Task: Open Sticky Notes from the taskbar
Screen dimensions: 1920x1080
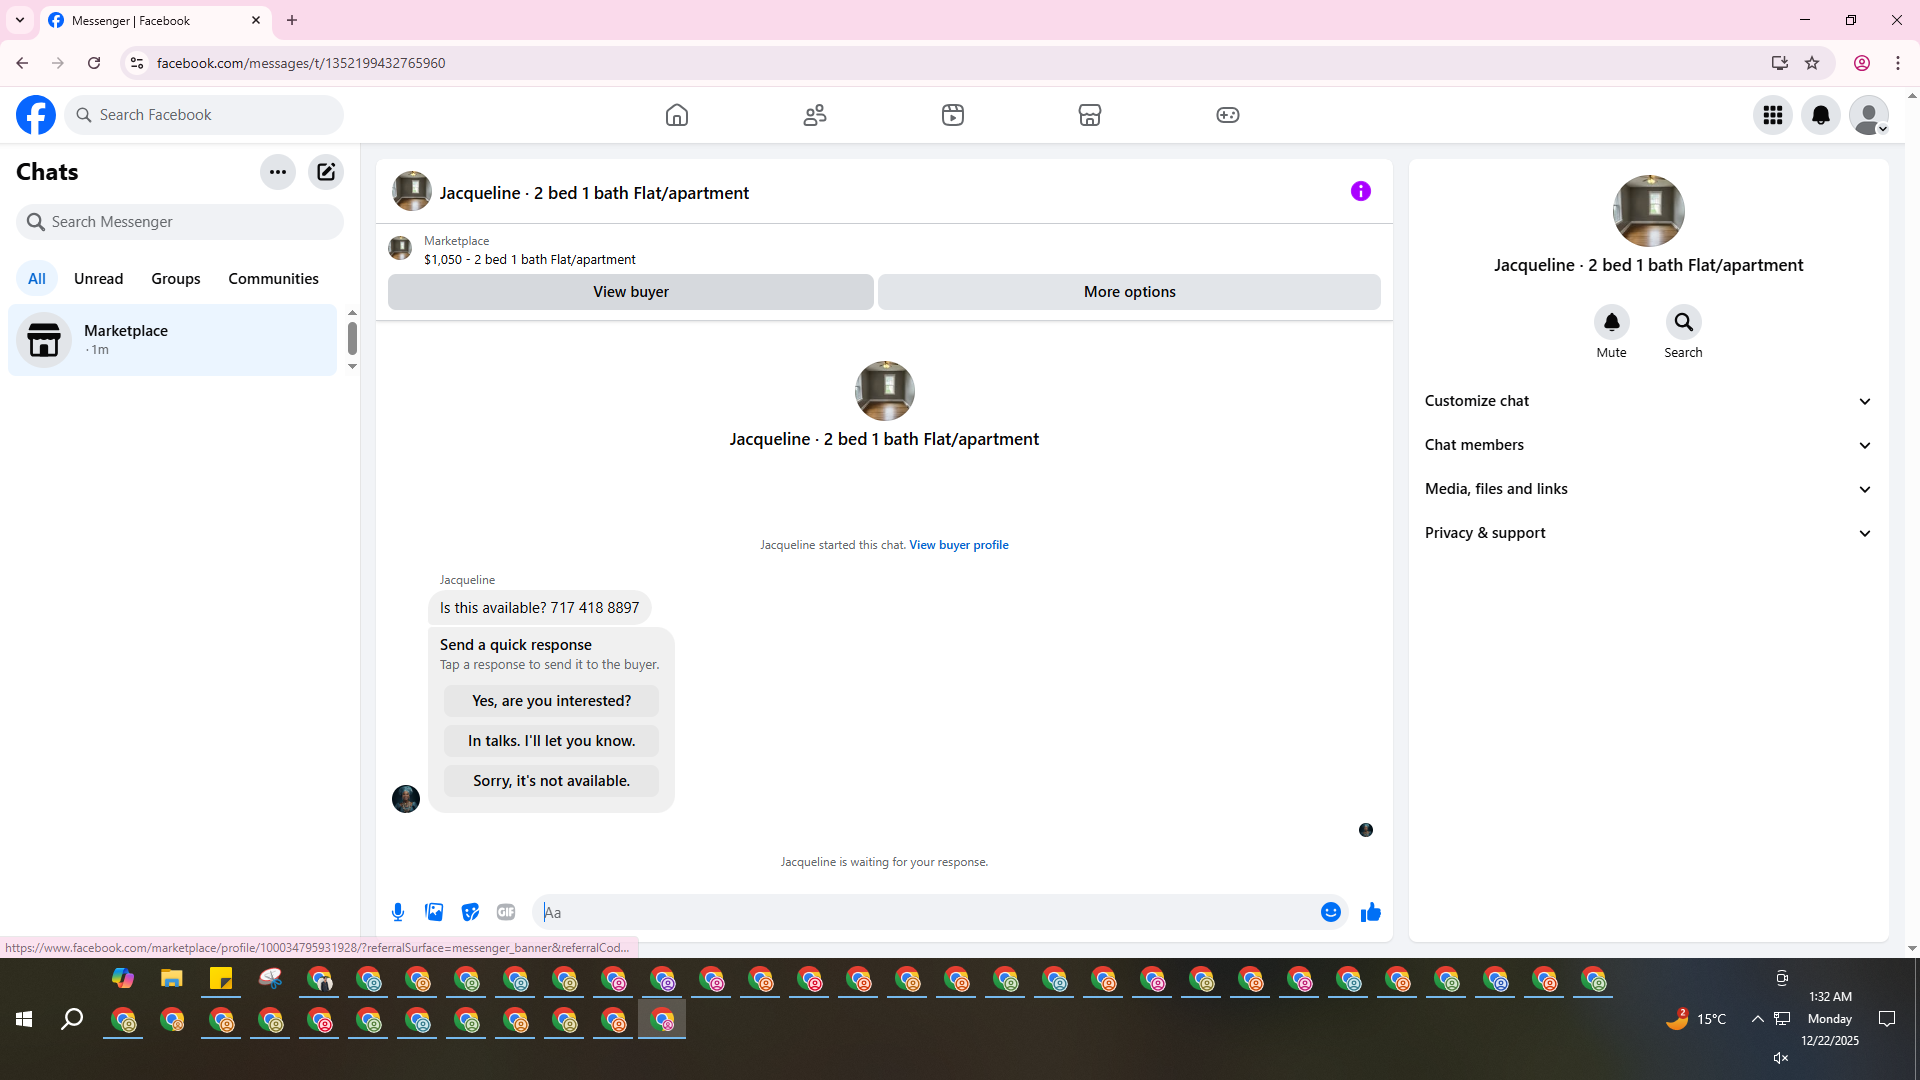Action: click(x=221, y=979)
